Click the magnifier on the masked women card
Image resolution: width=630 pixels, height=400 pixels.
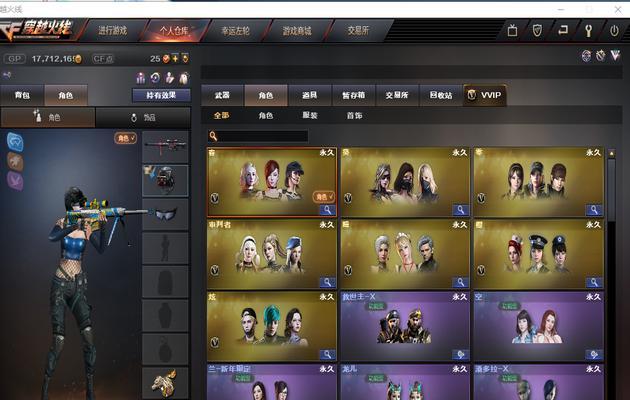(460, 210)
